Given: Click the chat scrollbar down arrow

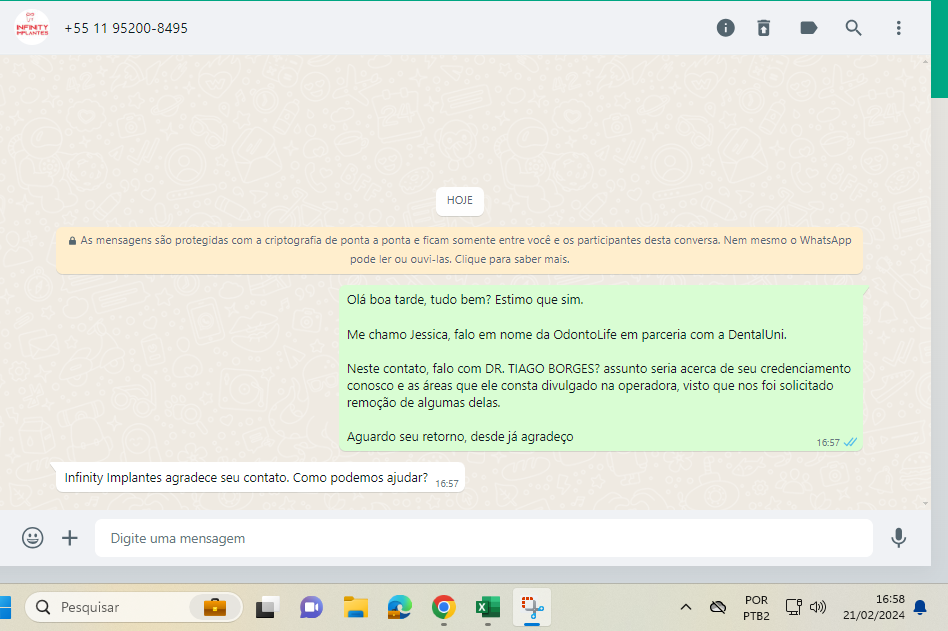Looking at the screenshot, I should click(925, 503).
